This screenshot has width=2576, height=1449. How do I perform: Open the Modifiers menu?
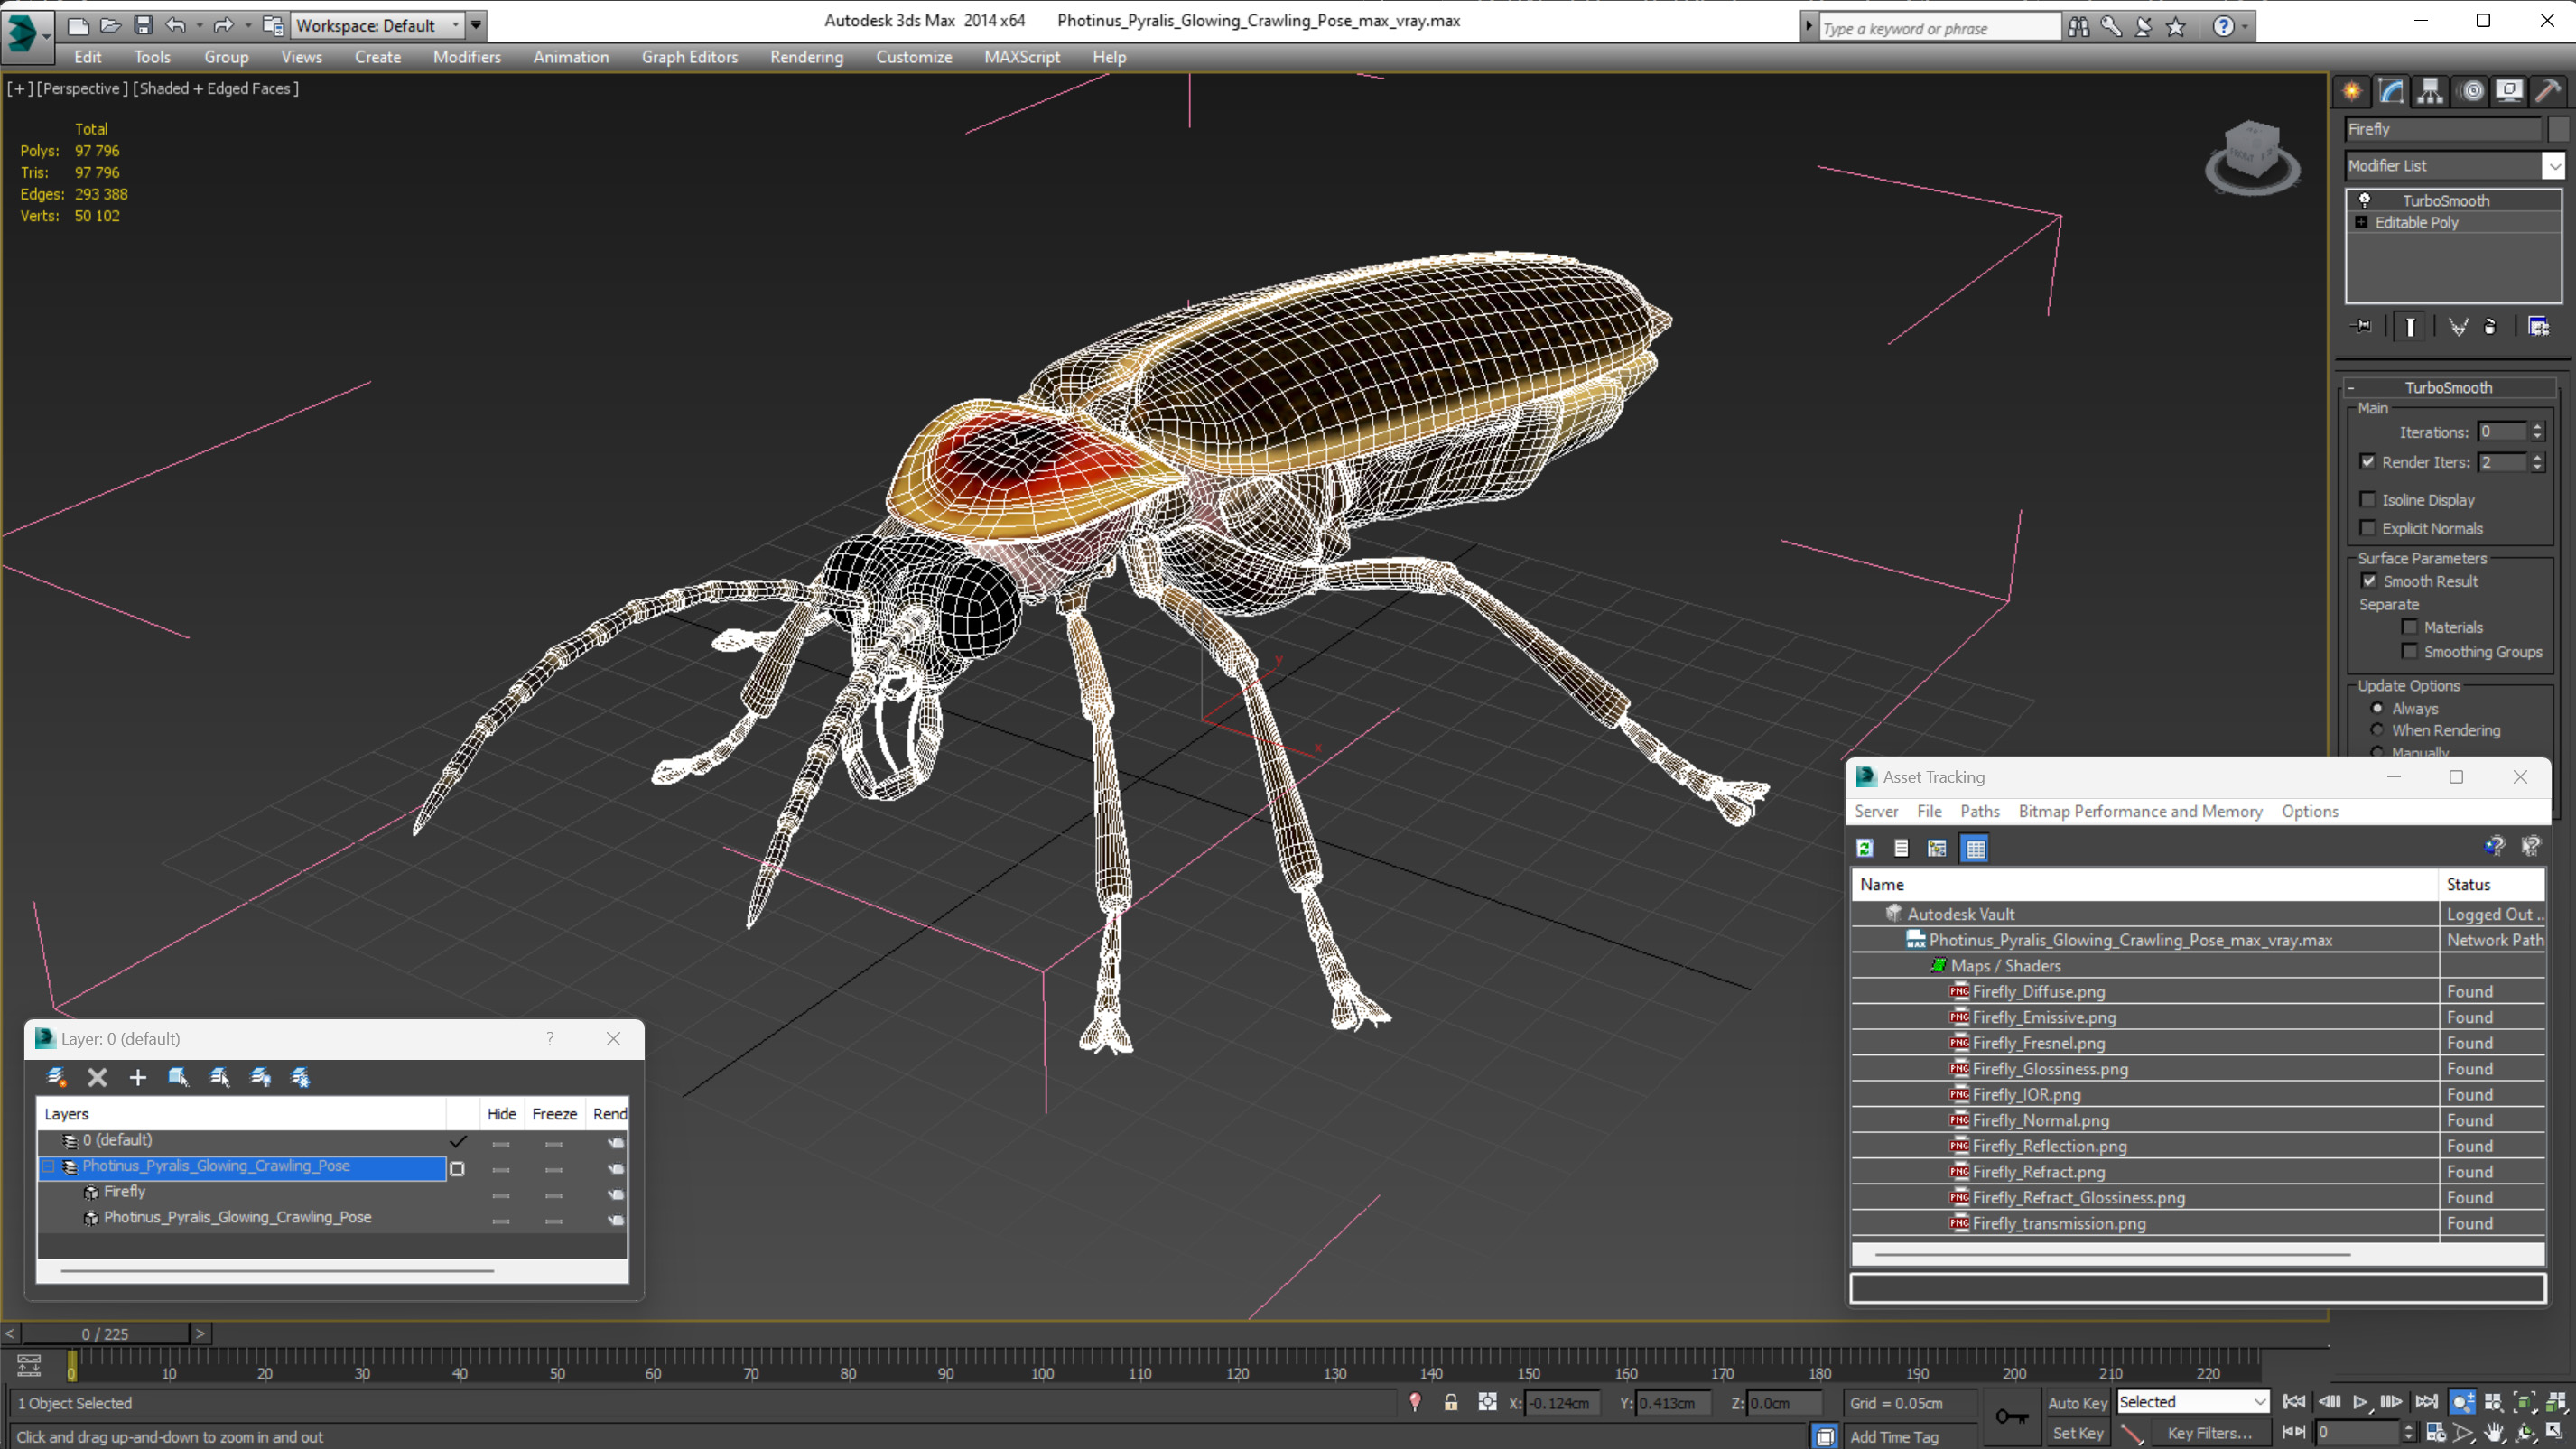(x=467, y=57)
